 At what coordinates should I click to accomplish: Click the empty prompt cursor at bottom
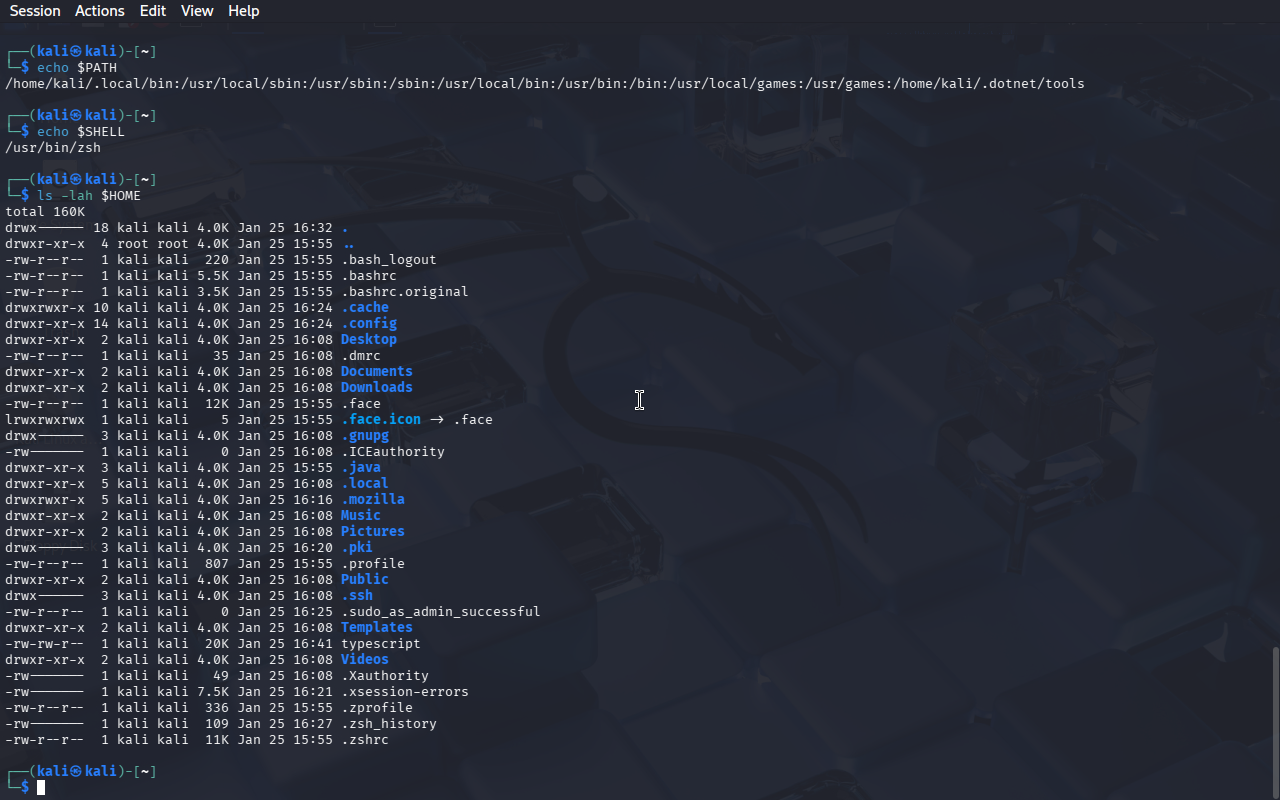(x=41, y=788)
